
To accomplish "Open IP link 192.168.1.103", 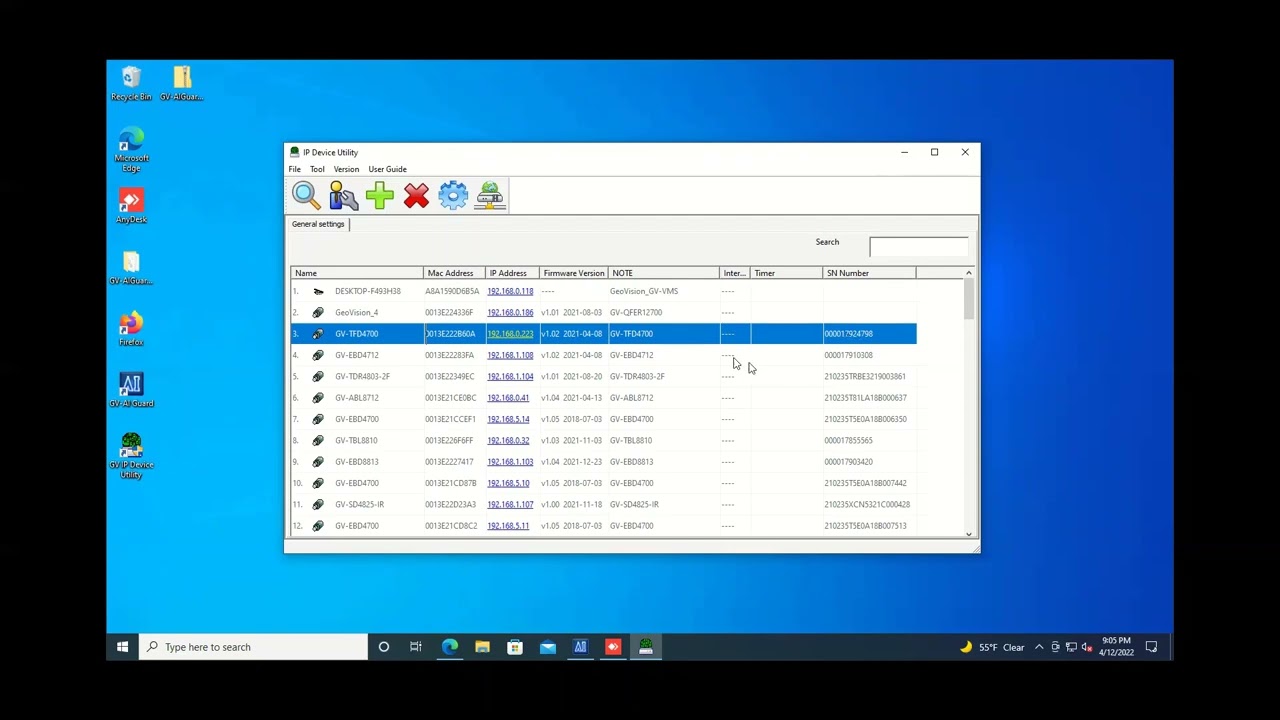I will click(x=510, y=462).
